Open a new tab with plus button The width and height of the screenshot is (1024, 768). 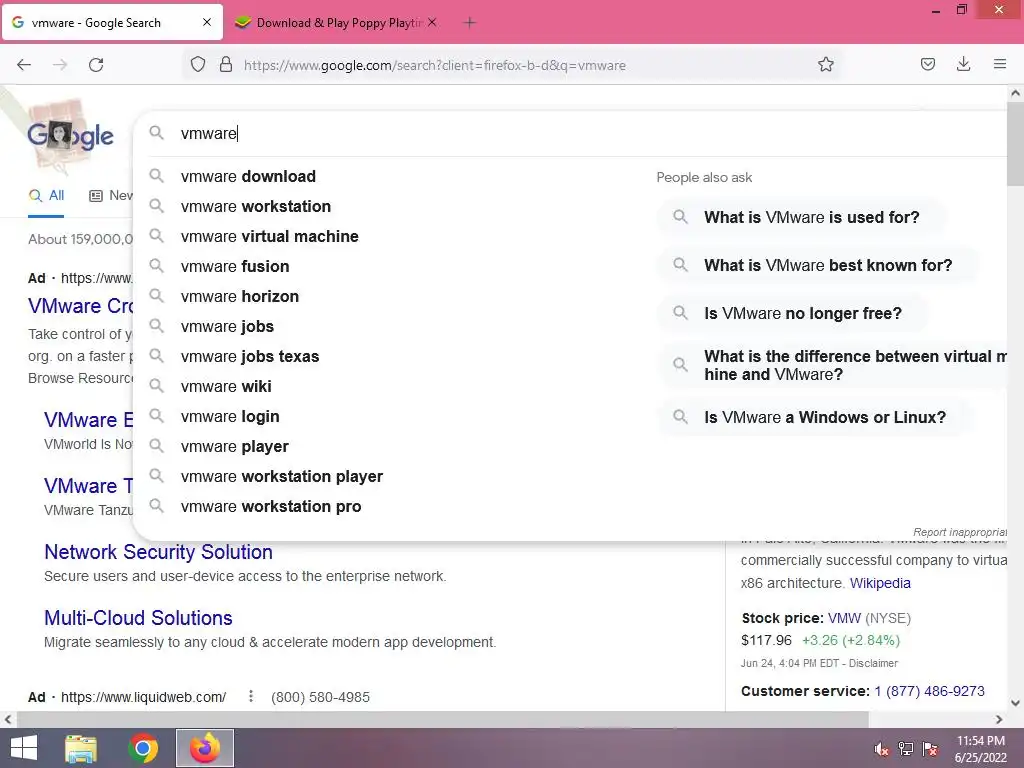pyautogui.click(x=469, y=23)
